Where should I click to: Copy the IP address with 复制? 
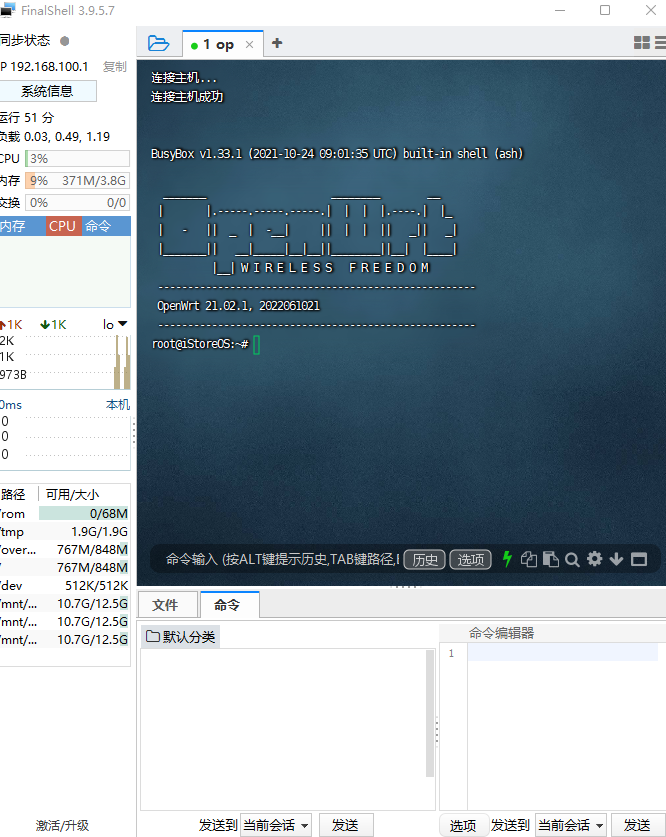coord(114,67)
